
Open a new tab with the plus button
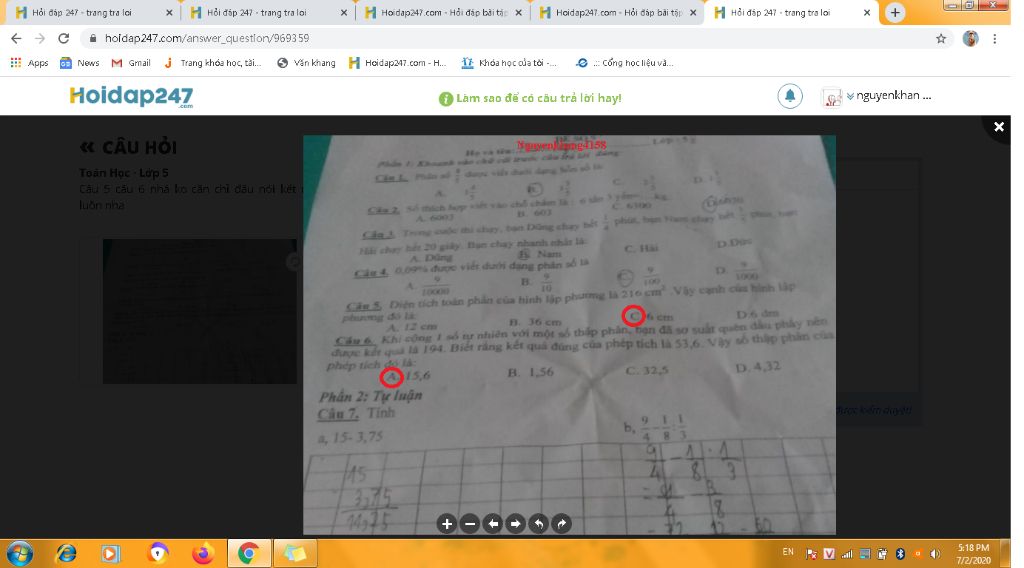895,12
